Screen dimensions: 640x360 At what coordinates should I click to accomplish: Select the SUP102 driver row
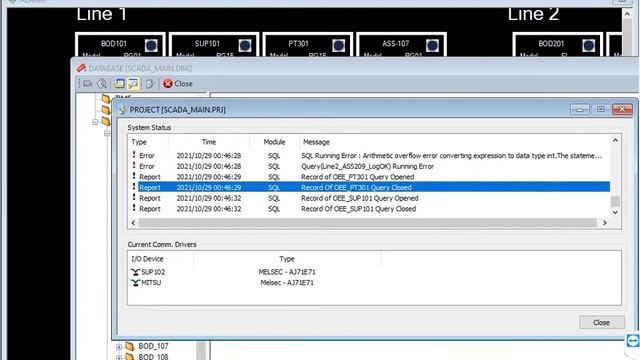[x=255, y=272]
